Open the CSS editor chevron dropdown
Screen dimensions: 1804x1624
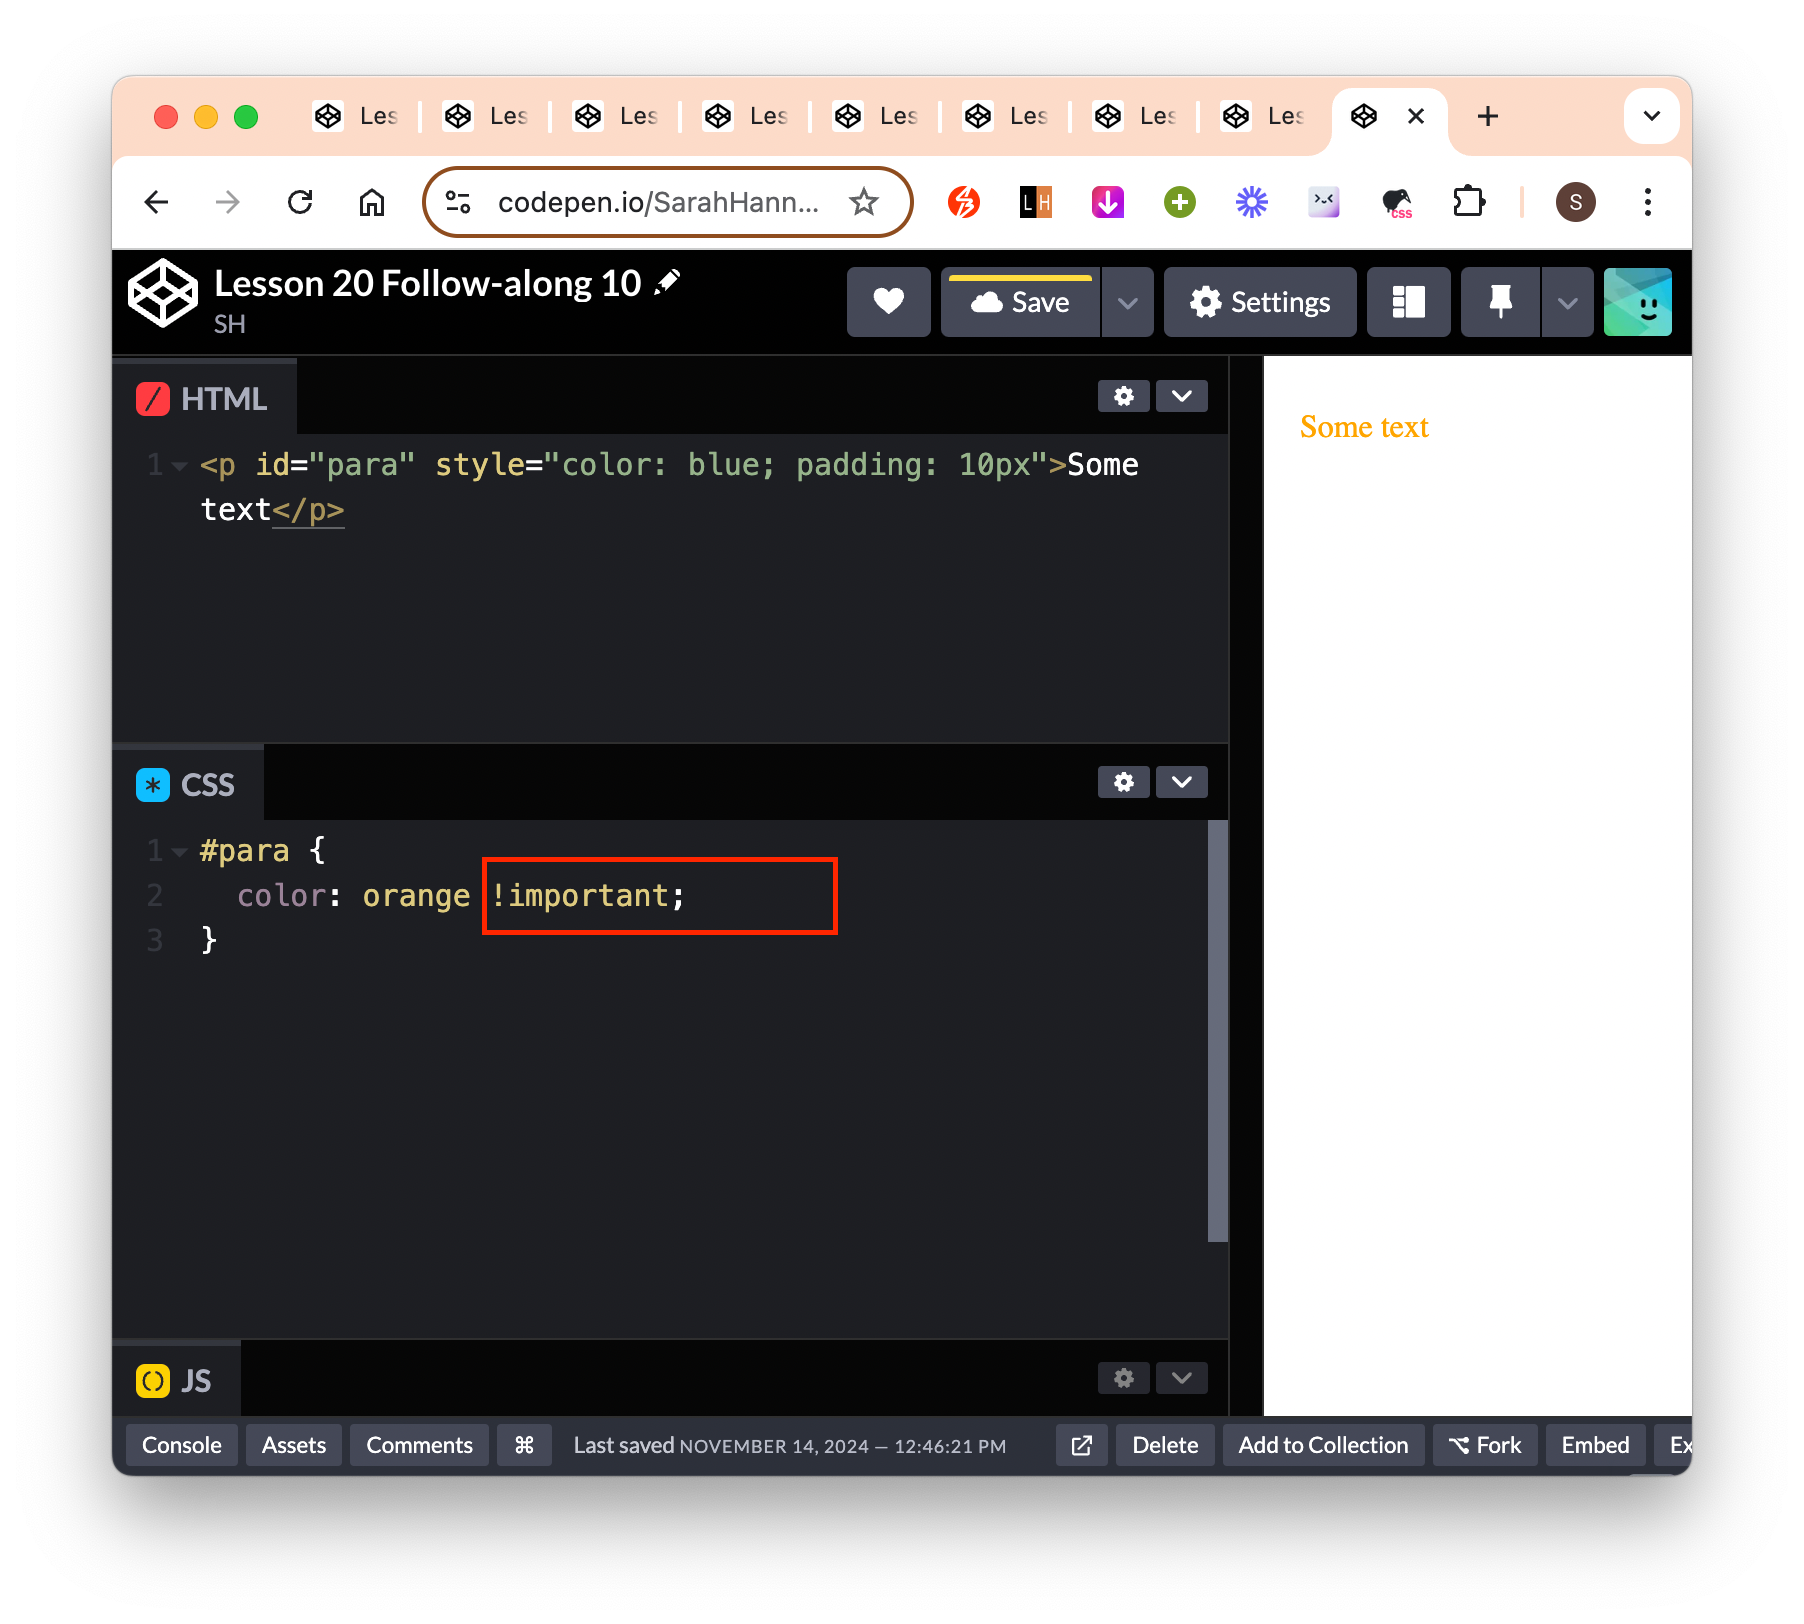[1182, 782]
